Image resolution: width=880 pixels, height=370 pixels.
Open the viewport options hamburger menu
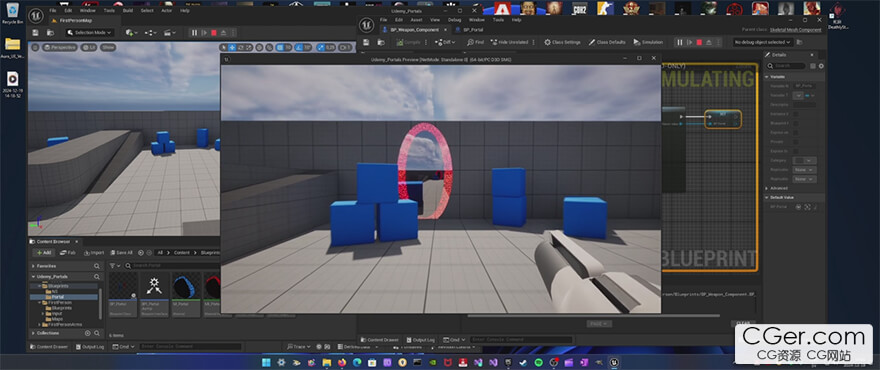point(35,48)
